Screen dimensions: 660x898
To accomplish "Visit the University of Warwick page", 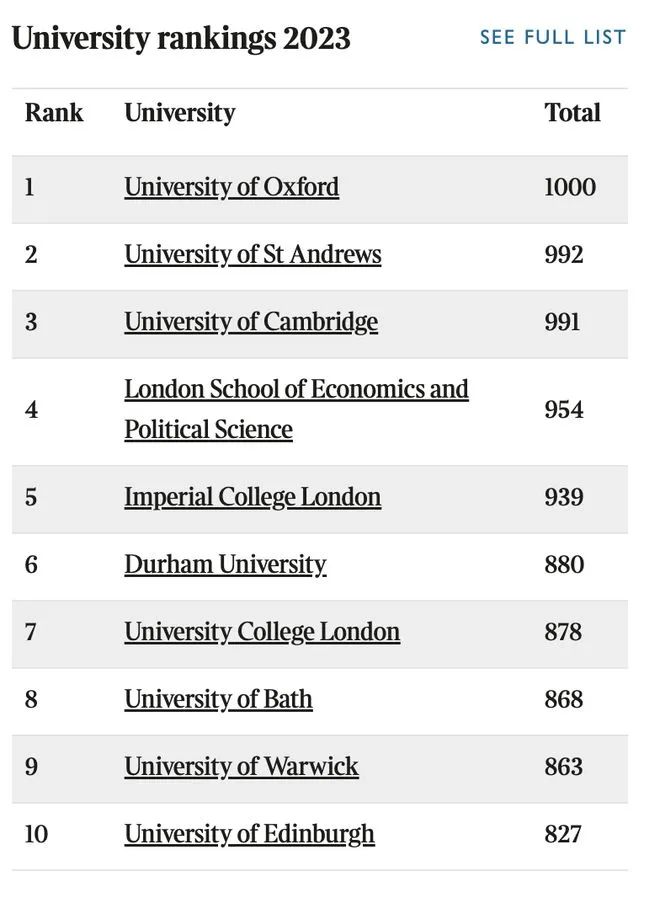I will point(241,766).
